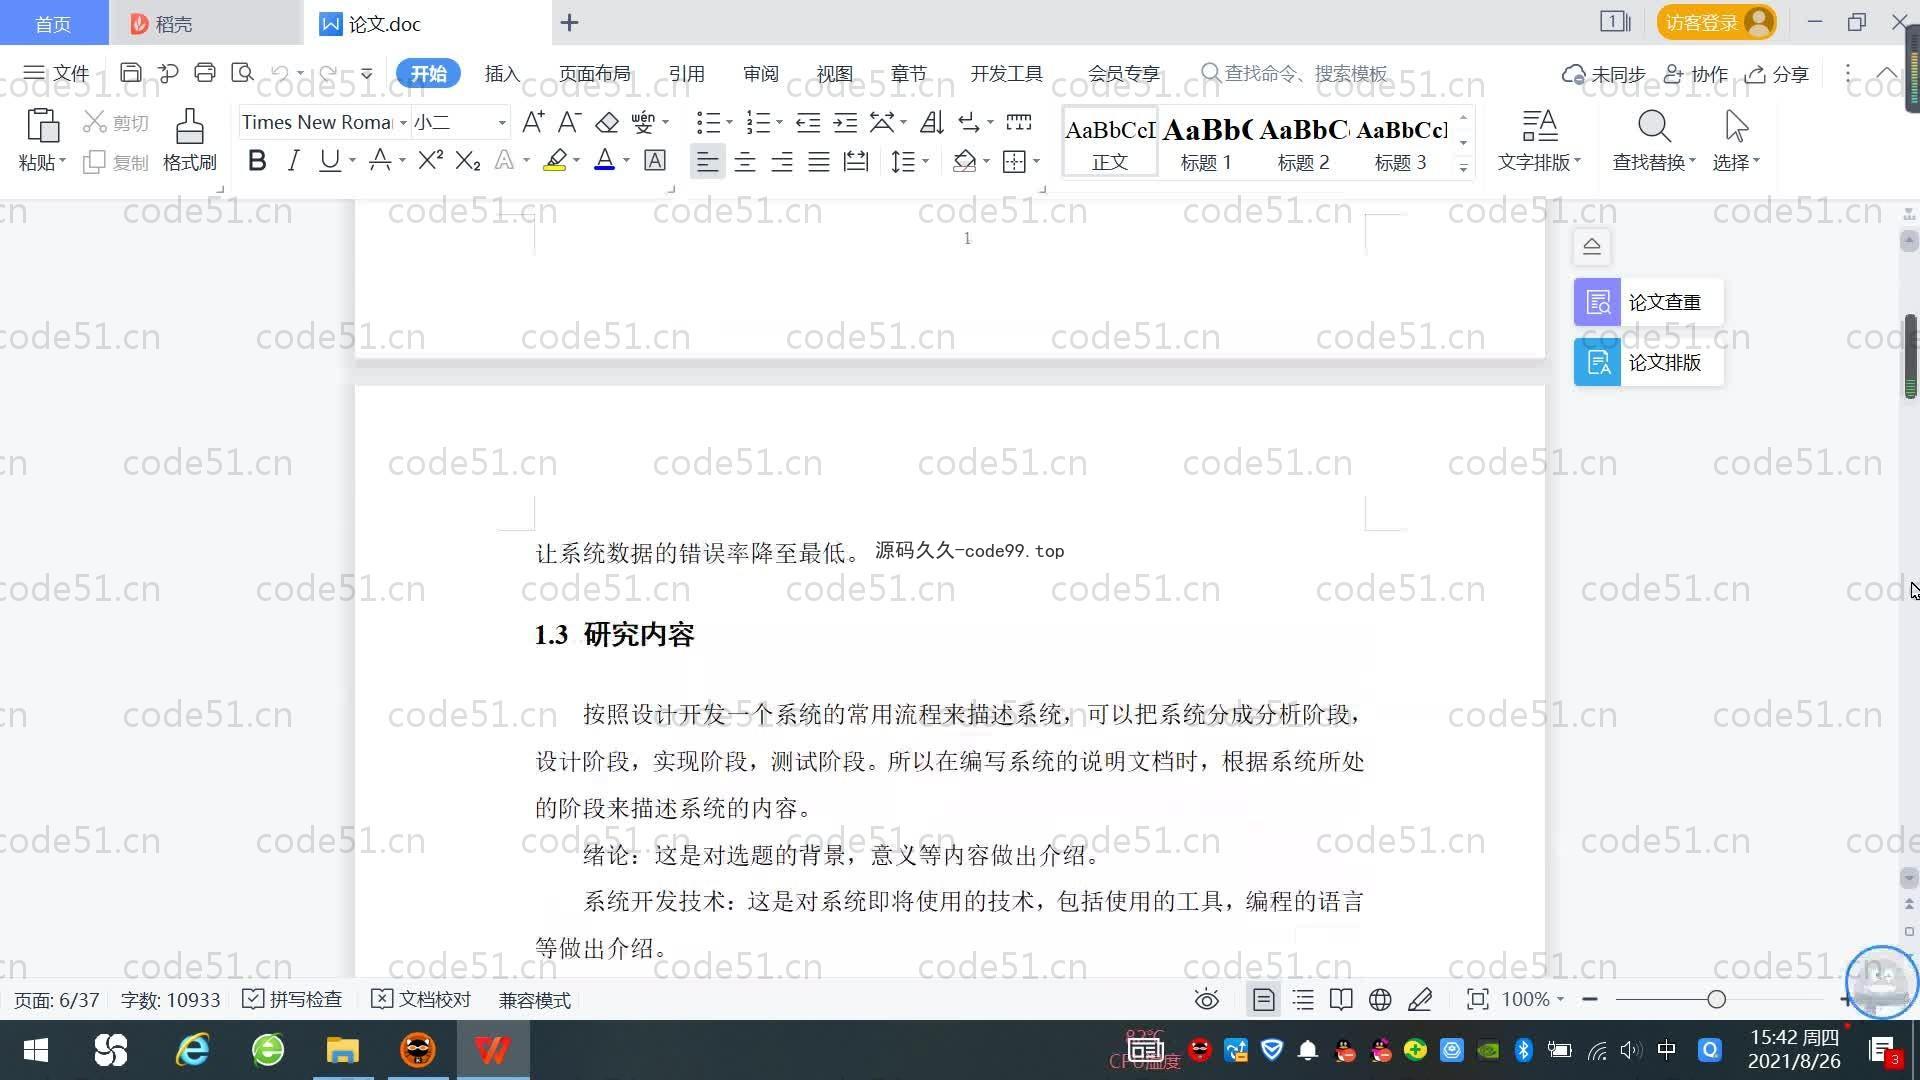Screen dimensions: 1920x1080
Task: Toggle Underline formatting
Action: point(329,160)
